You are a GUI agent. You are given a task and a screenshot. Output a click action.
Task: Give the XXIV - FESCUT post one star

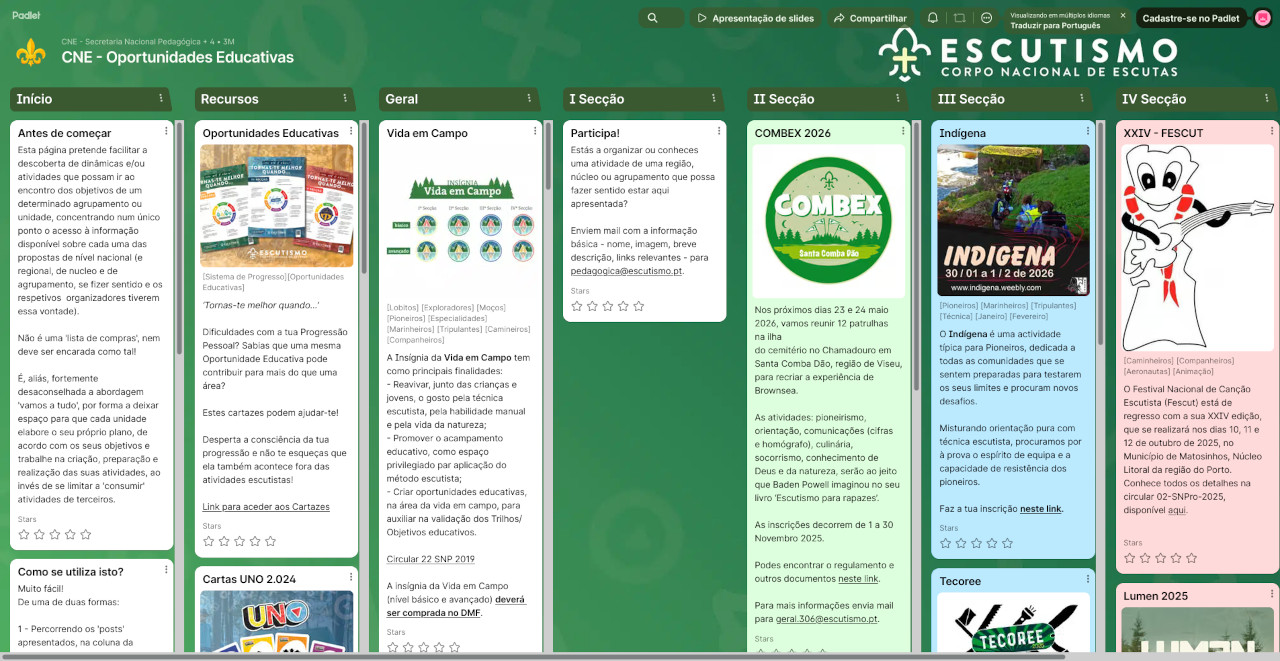(x=1130, y=558)
